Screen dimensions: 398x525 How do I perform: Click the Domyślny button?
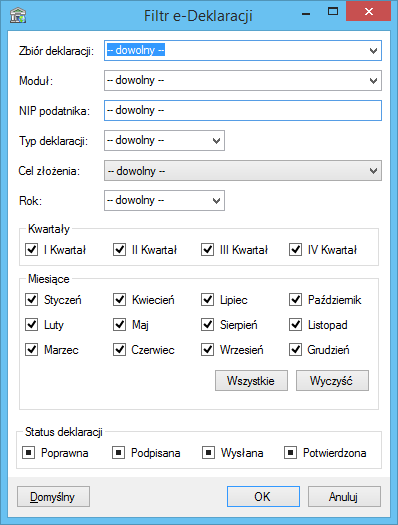54,497
